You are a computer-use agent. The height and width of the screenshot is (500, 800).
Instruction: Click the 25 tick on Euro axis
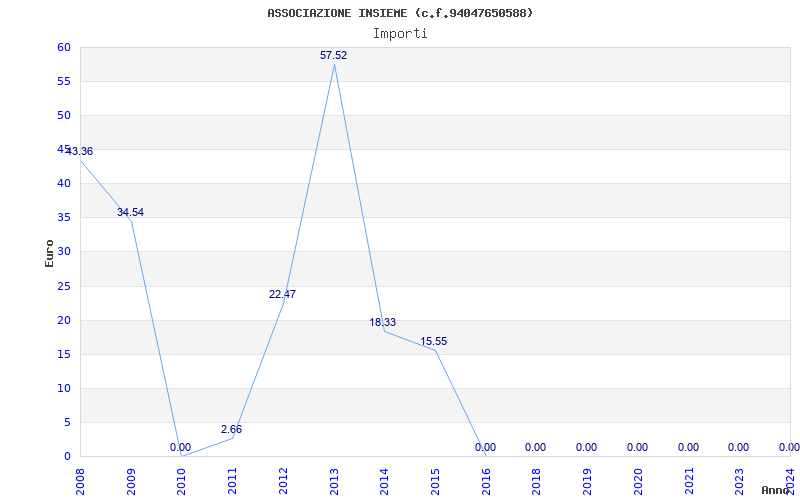64,286
